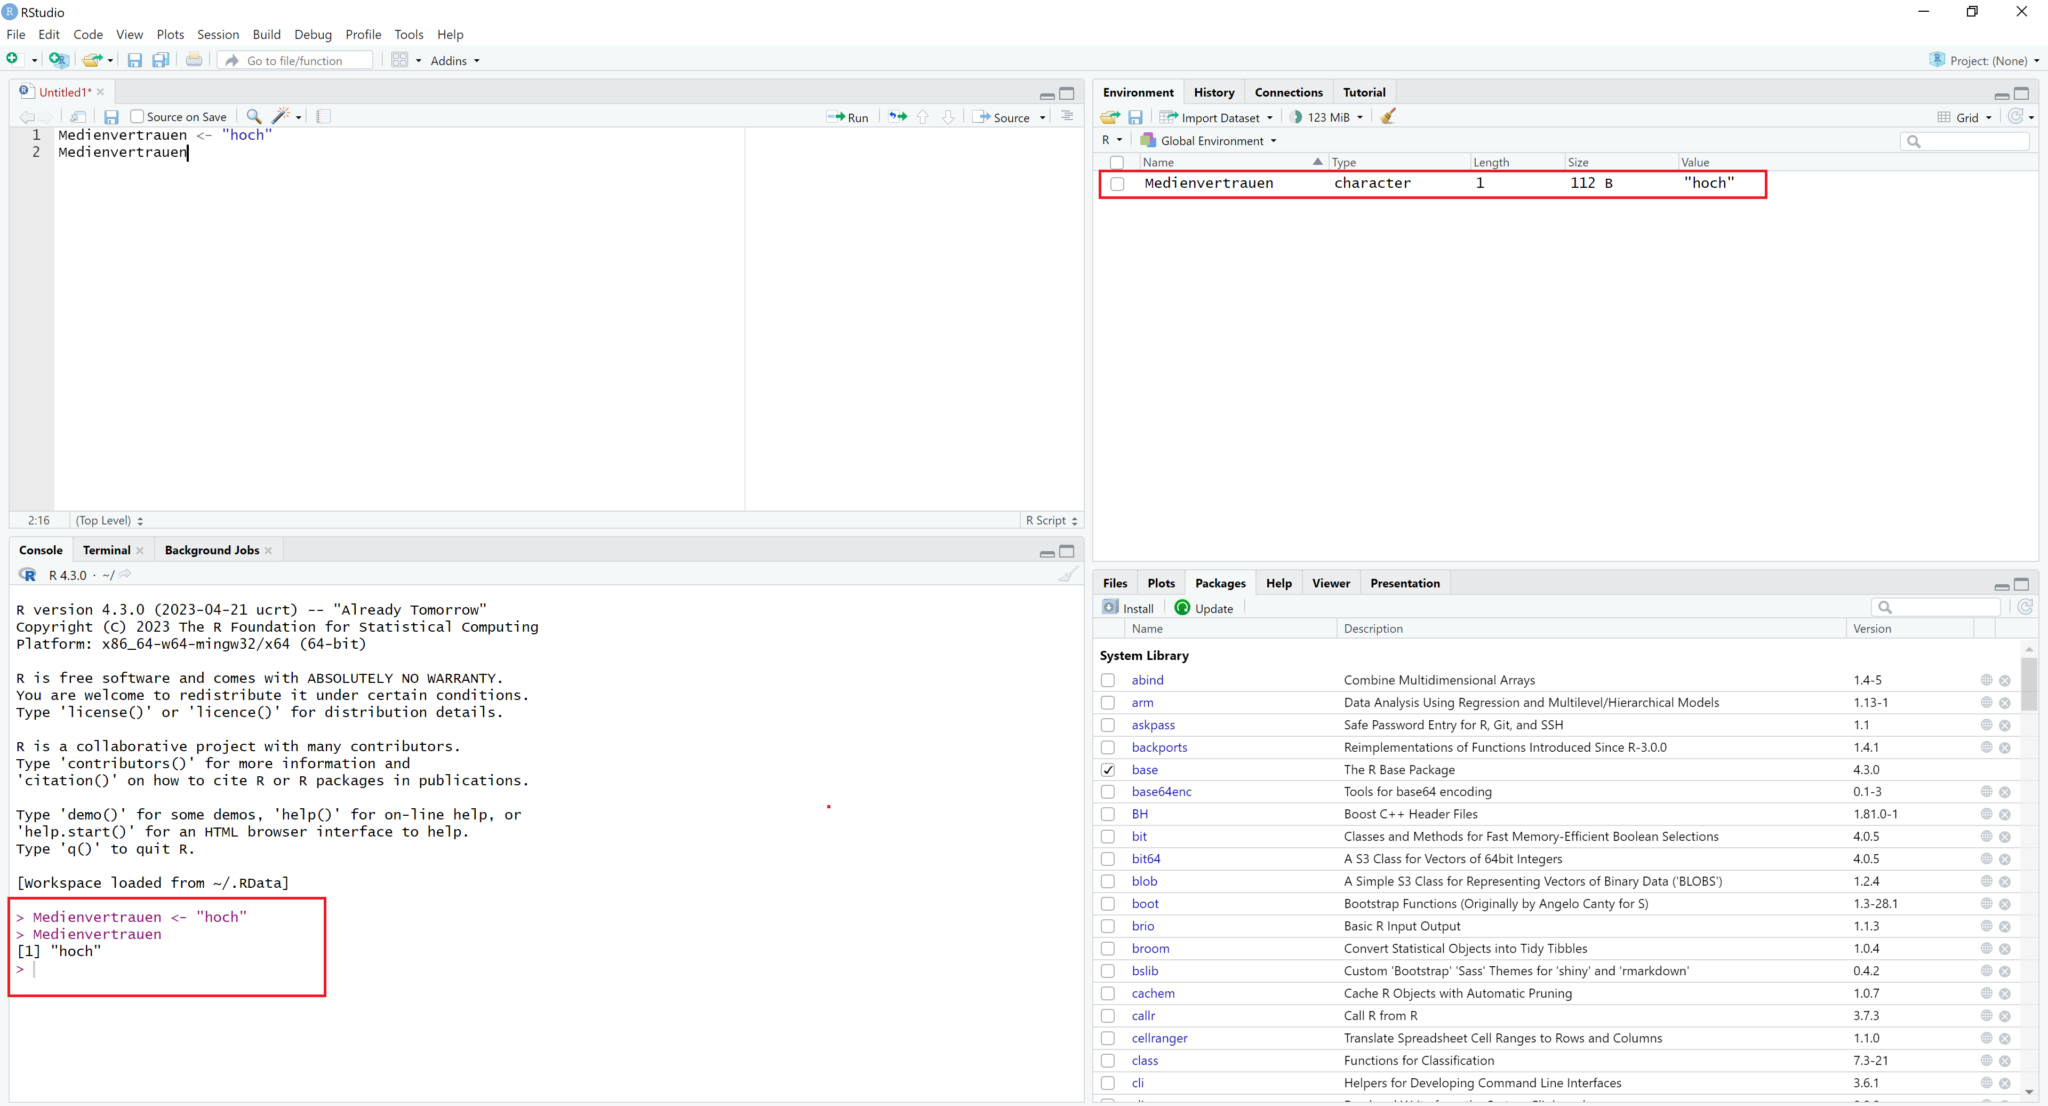
Task: Switch to the Terminal tab
Action: (x=106, y=550)
